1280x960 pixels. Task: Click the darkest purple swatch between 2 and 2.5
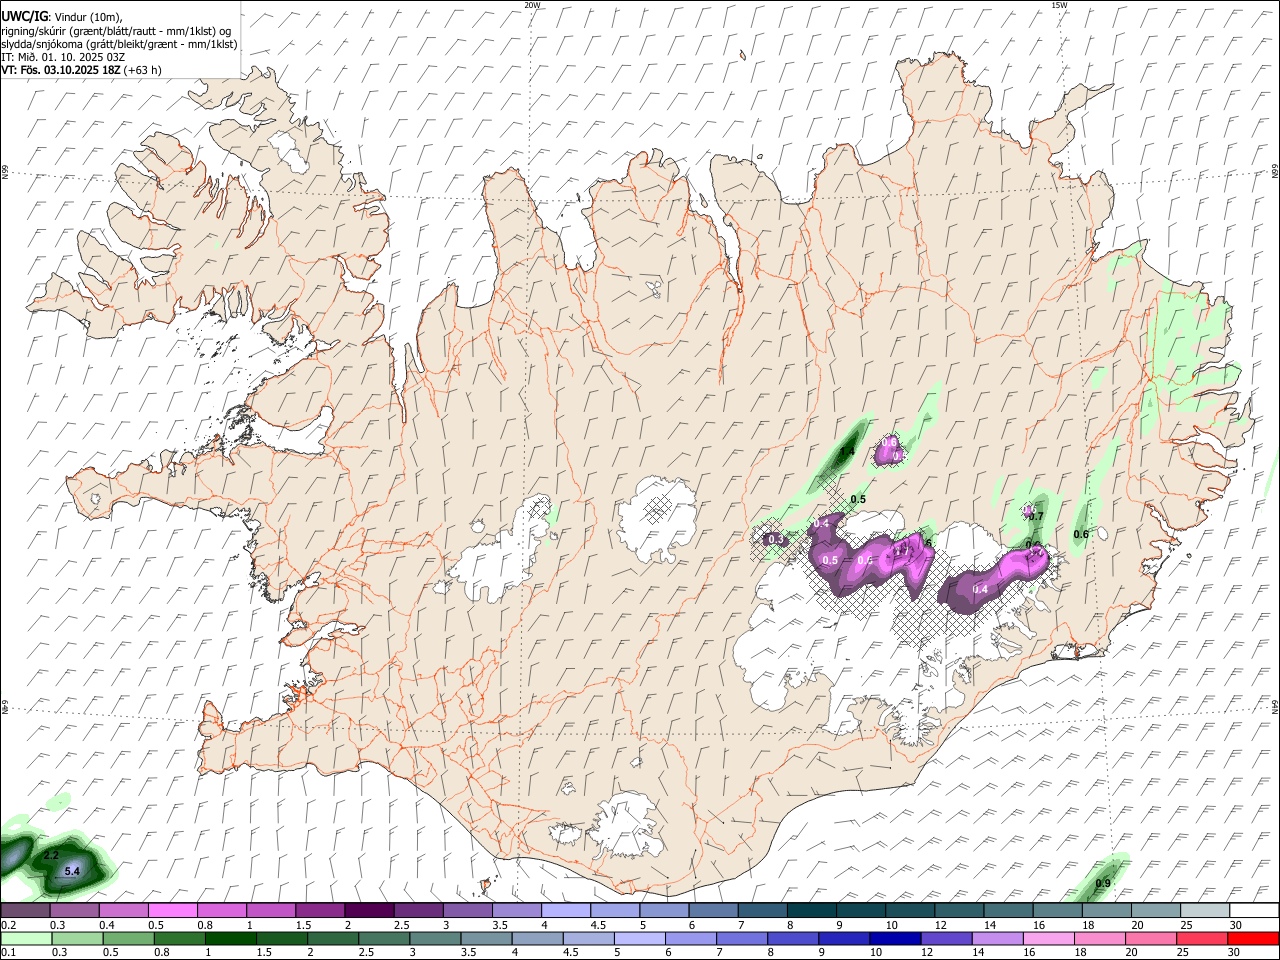[369, 911]
